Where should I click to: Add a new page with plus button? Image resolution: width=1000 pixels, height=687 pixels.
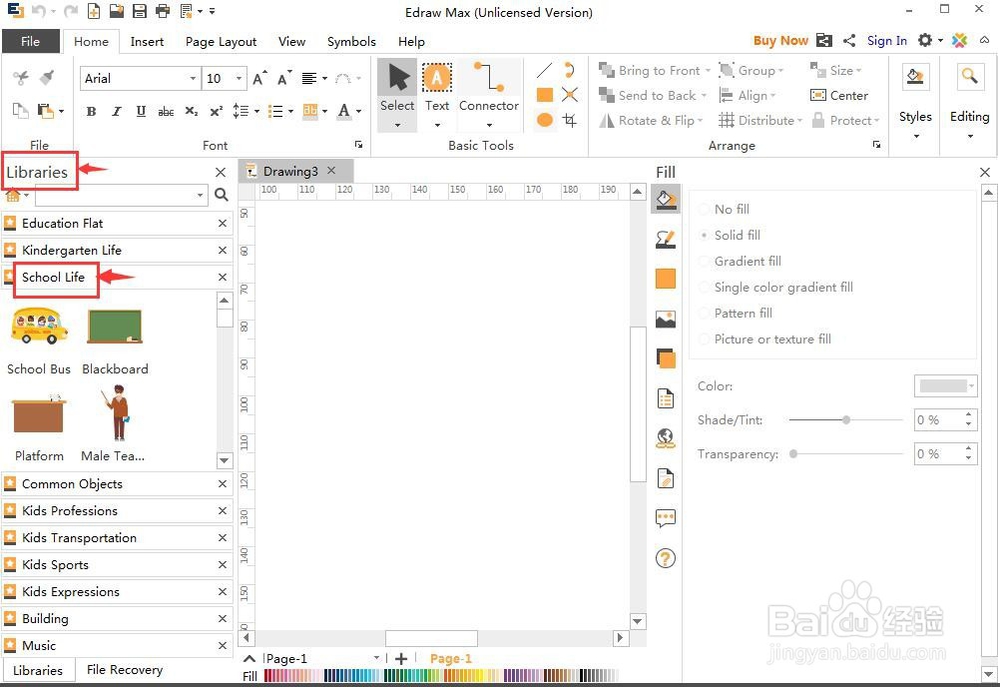pyautogui.click(x=401, y=659)
